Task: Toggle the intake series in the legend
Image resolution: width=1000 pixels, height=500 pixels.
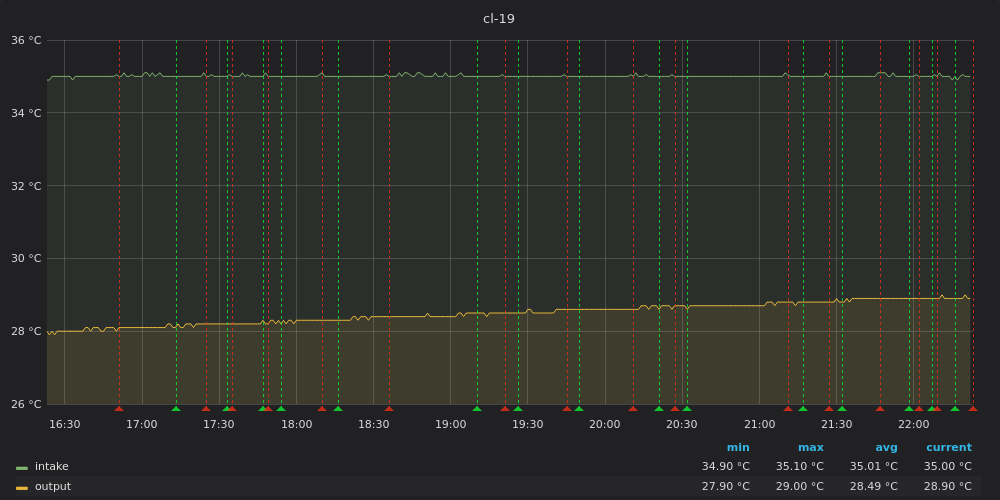Action: pyautogui.click(x=52, y=467)
